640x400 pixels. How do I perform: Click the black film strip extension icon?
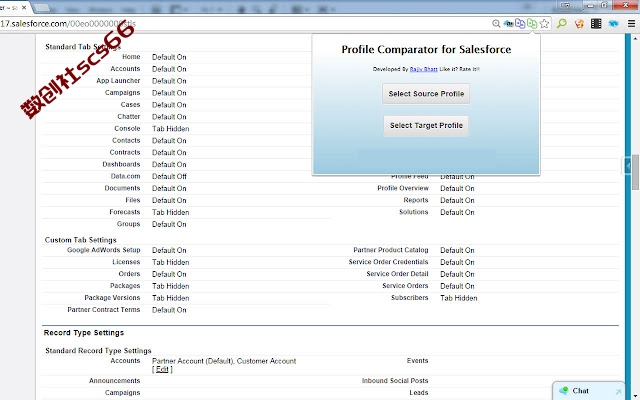[x=596, y=24]
